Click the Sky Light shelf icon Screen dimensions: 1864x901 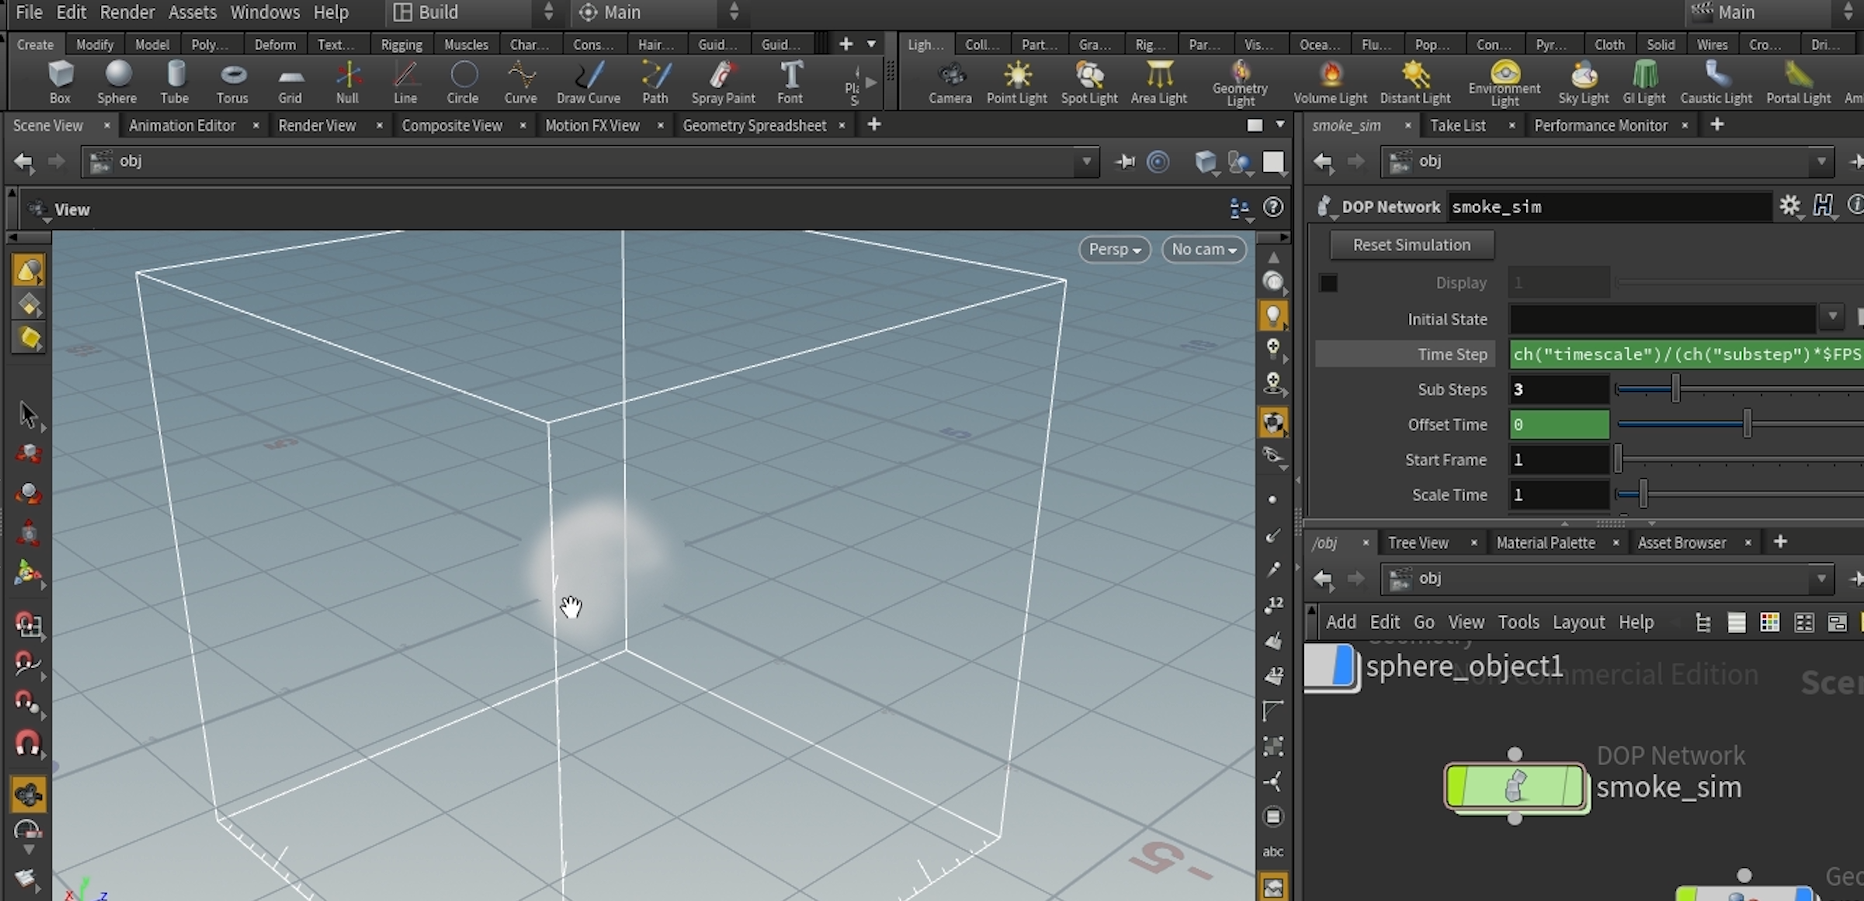pos(1583,82)
